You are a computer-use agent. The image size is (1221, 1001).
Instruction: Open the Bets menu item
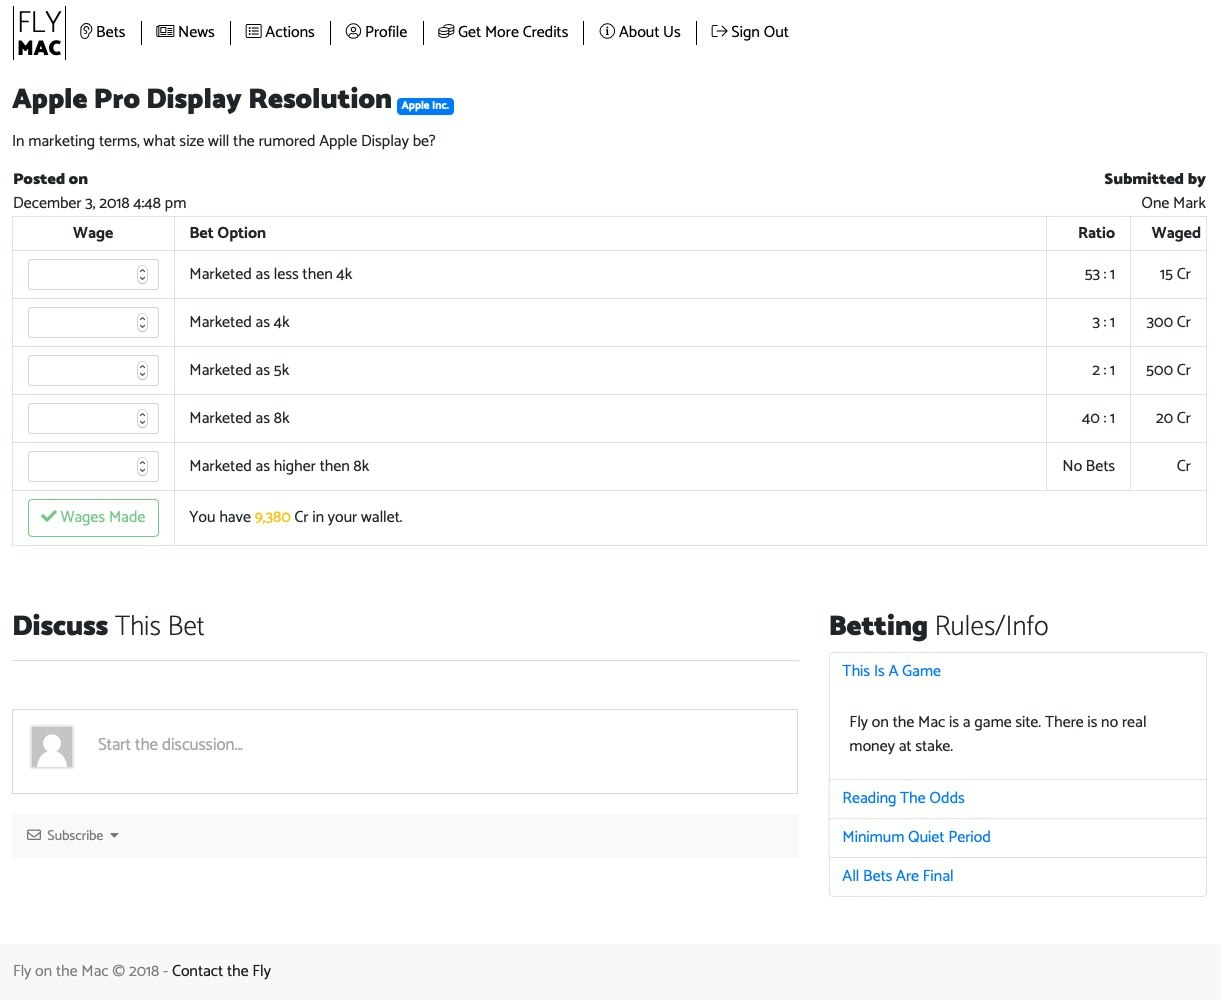[104, 31]
